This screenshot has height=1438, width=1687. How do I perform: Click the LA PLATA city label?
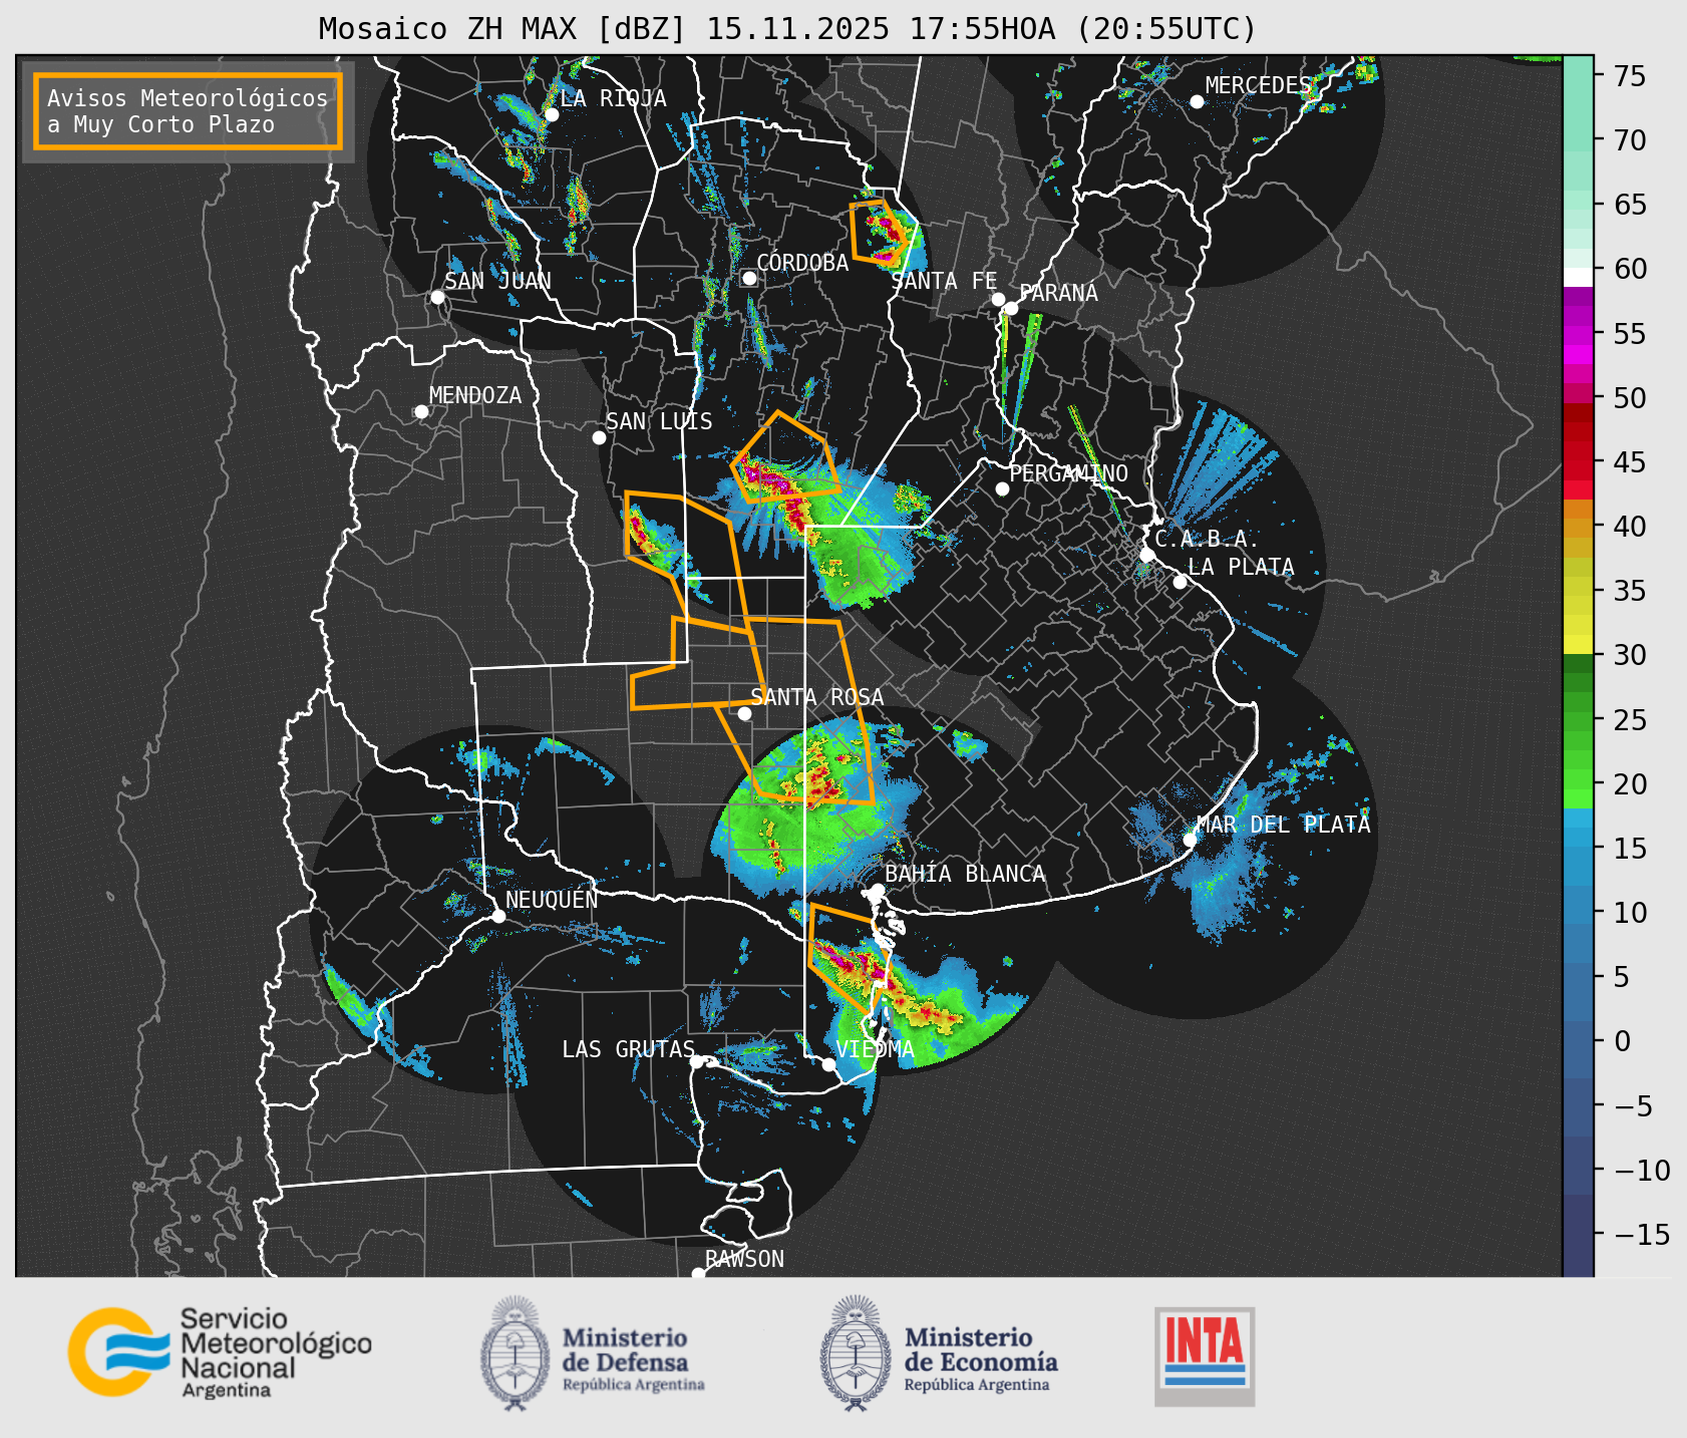click(1241, 567)
